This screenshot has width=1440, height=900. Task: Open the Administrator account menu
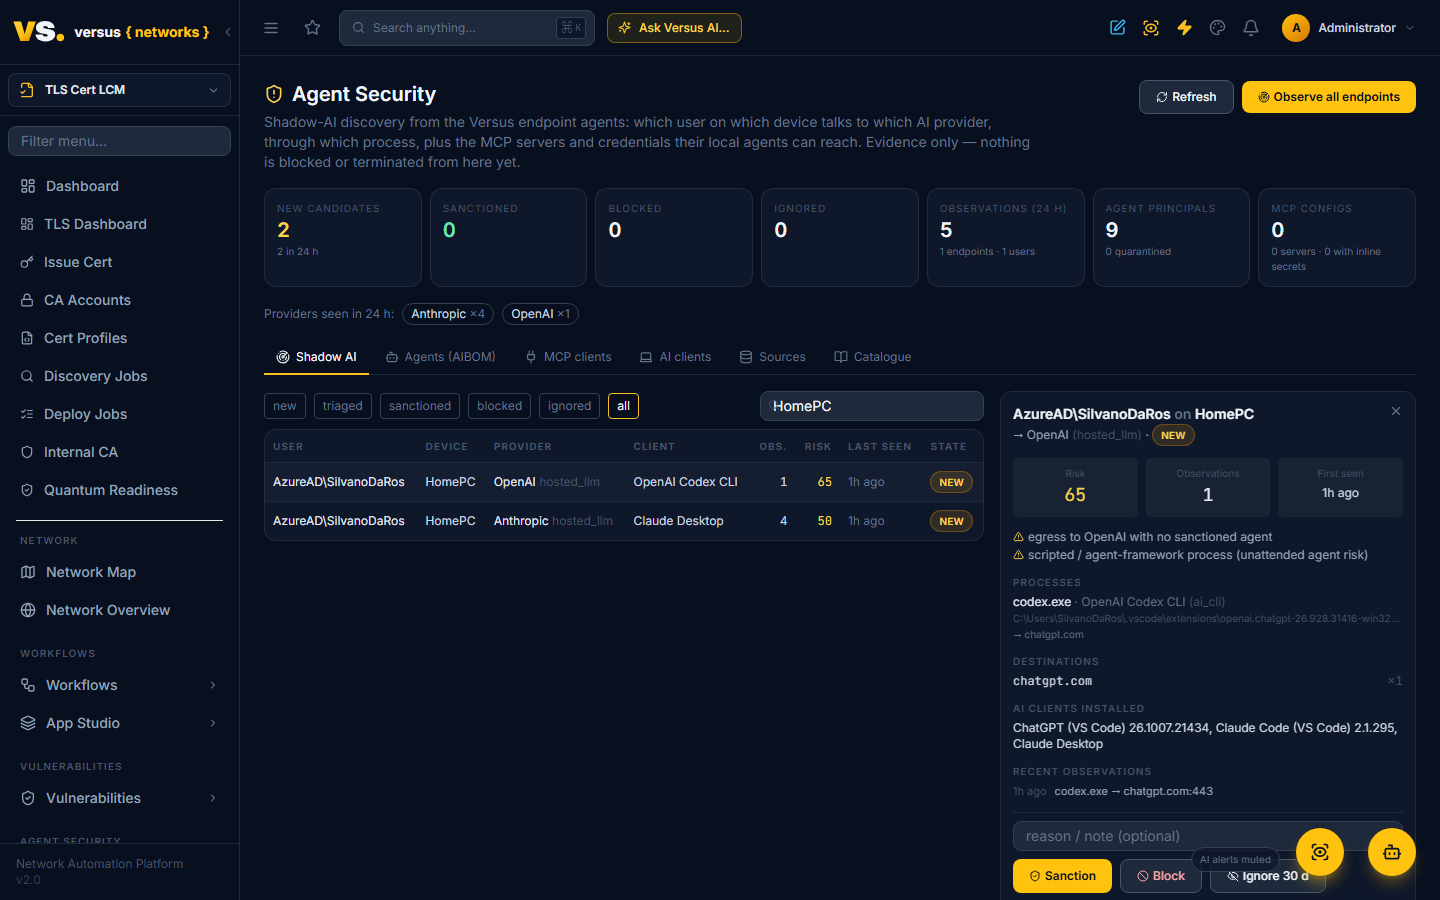(x=1349, y=28)
